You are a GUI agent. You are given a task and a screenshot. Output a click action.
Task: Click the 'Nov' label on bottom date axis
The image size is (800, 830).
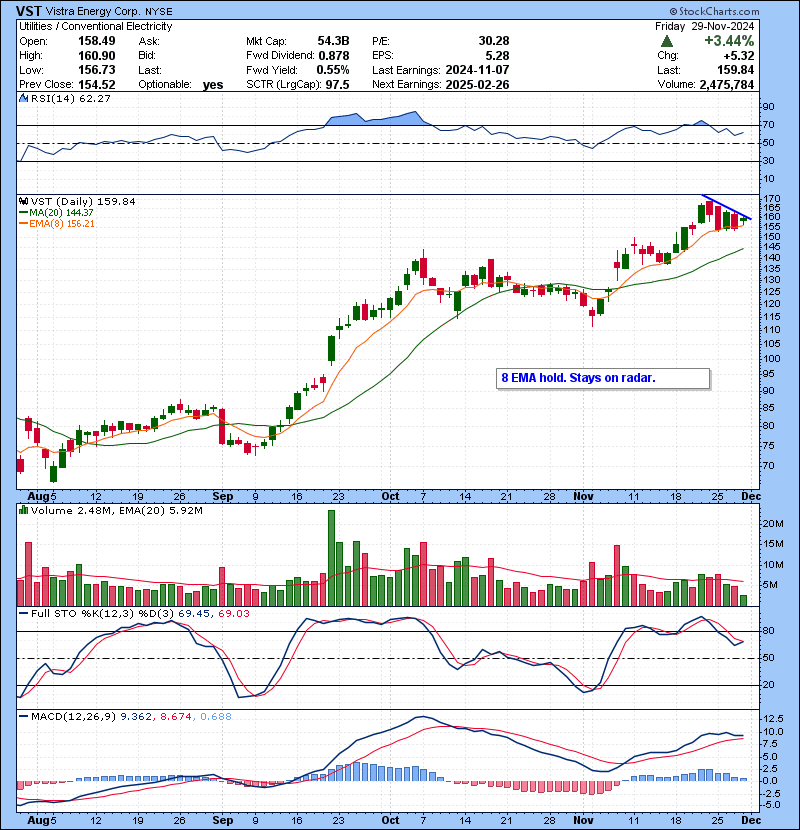point(583,820)
